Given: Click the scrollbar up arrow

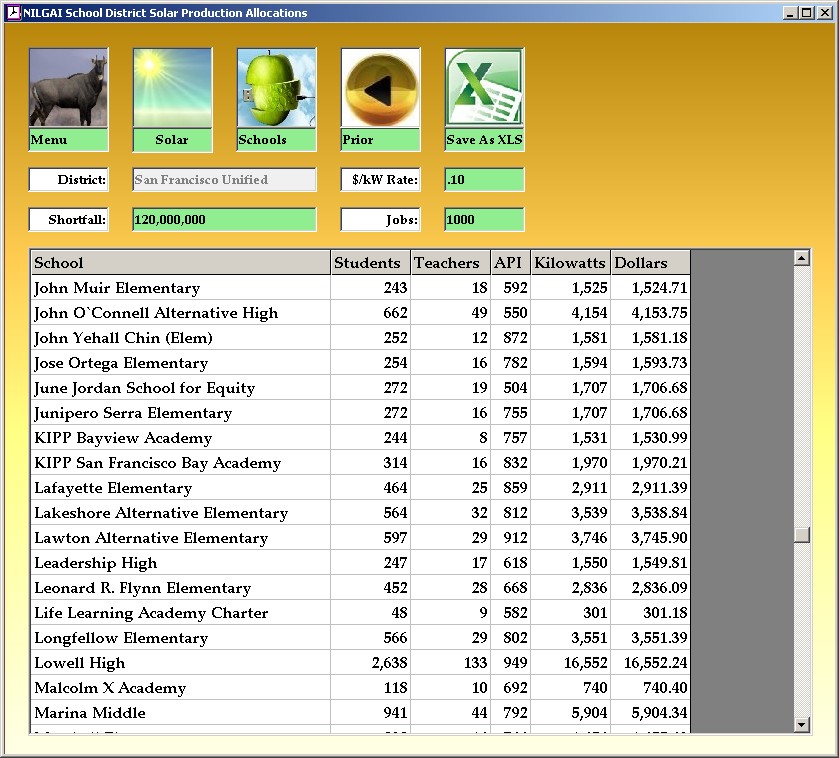Looking at the screenshot, I should (801, 258).
